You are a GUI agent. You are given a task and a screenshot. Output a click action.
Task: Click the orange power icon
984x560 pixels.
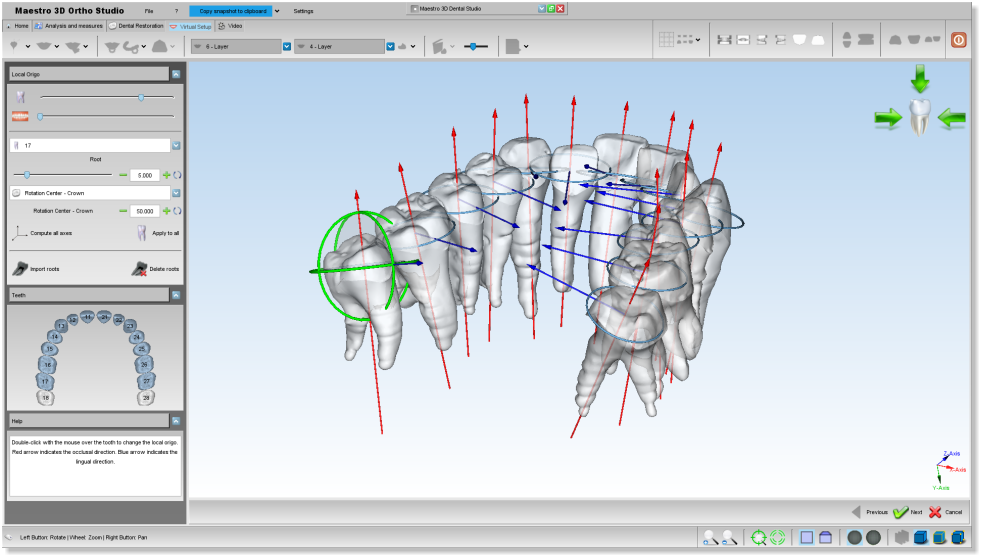tap(958, 40)
